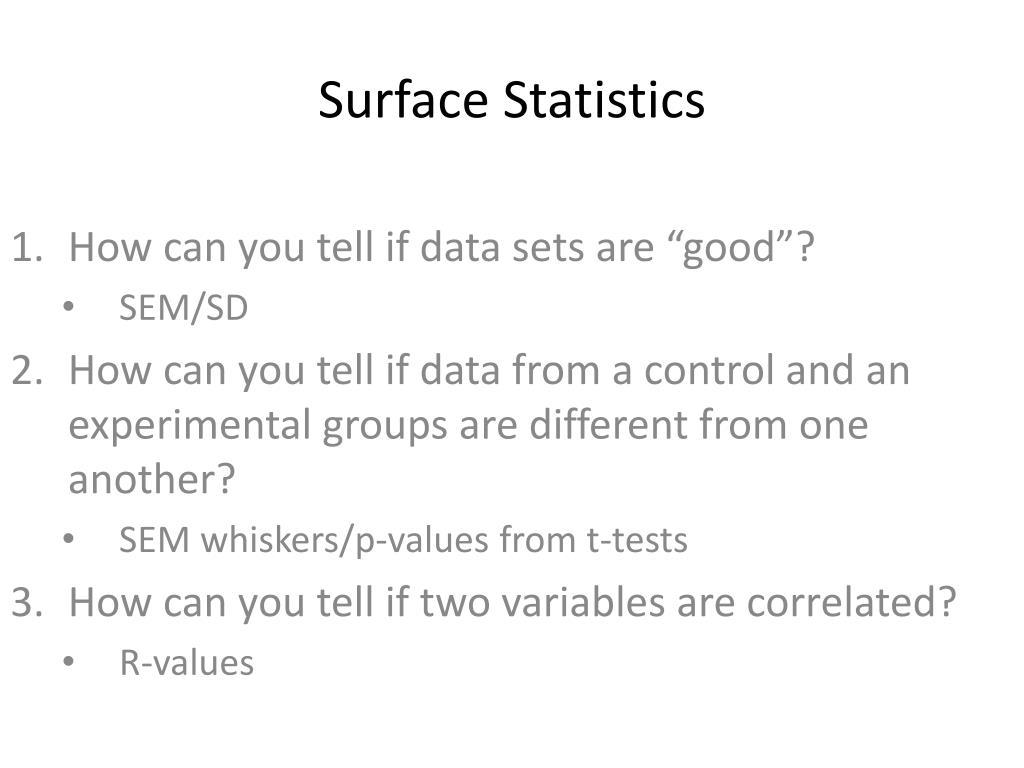Image resolution: width=1024 pixels, height=768 pixels.
Task: Click the bullet dot before R-values
Action: (x=69, y=661)
